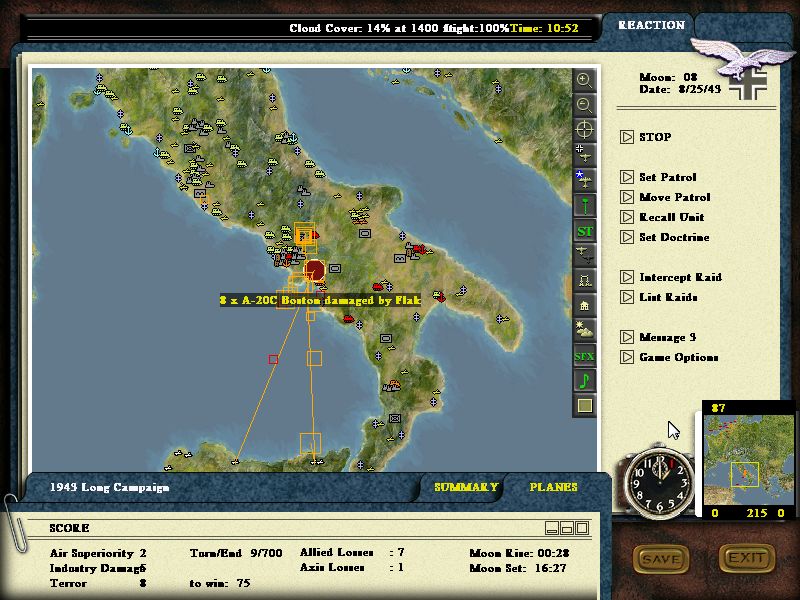Toggle music with the note icon
The image size is (800, 600).
pyautogui.click(x=584, y=381)
